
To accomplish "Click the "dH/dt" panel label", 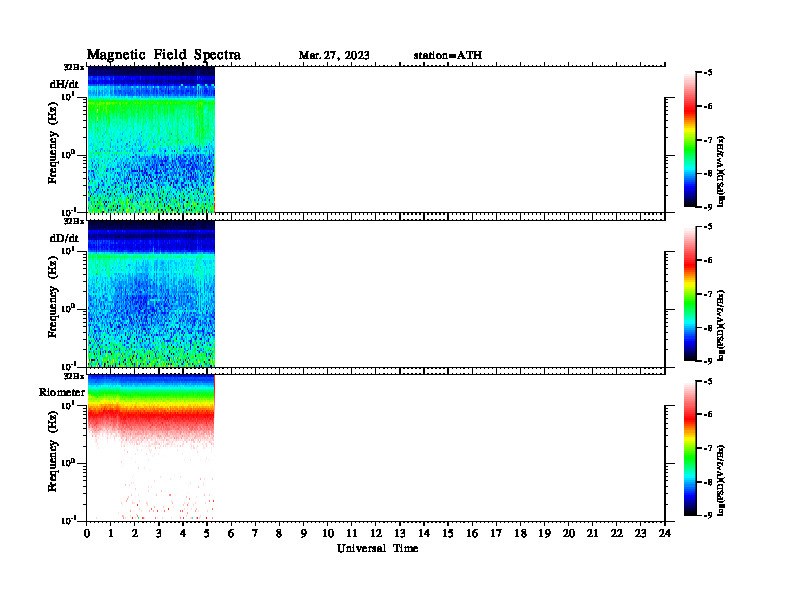I will (64, 84).
